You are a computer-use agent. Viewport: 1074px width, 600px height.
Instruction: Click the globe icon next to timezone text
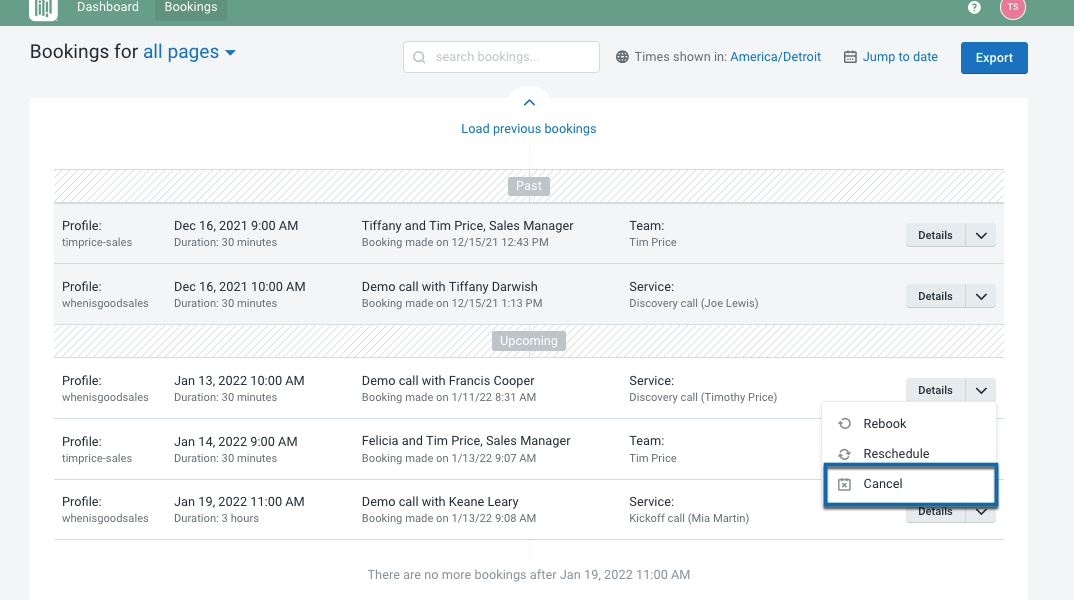621,57
